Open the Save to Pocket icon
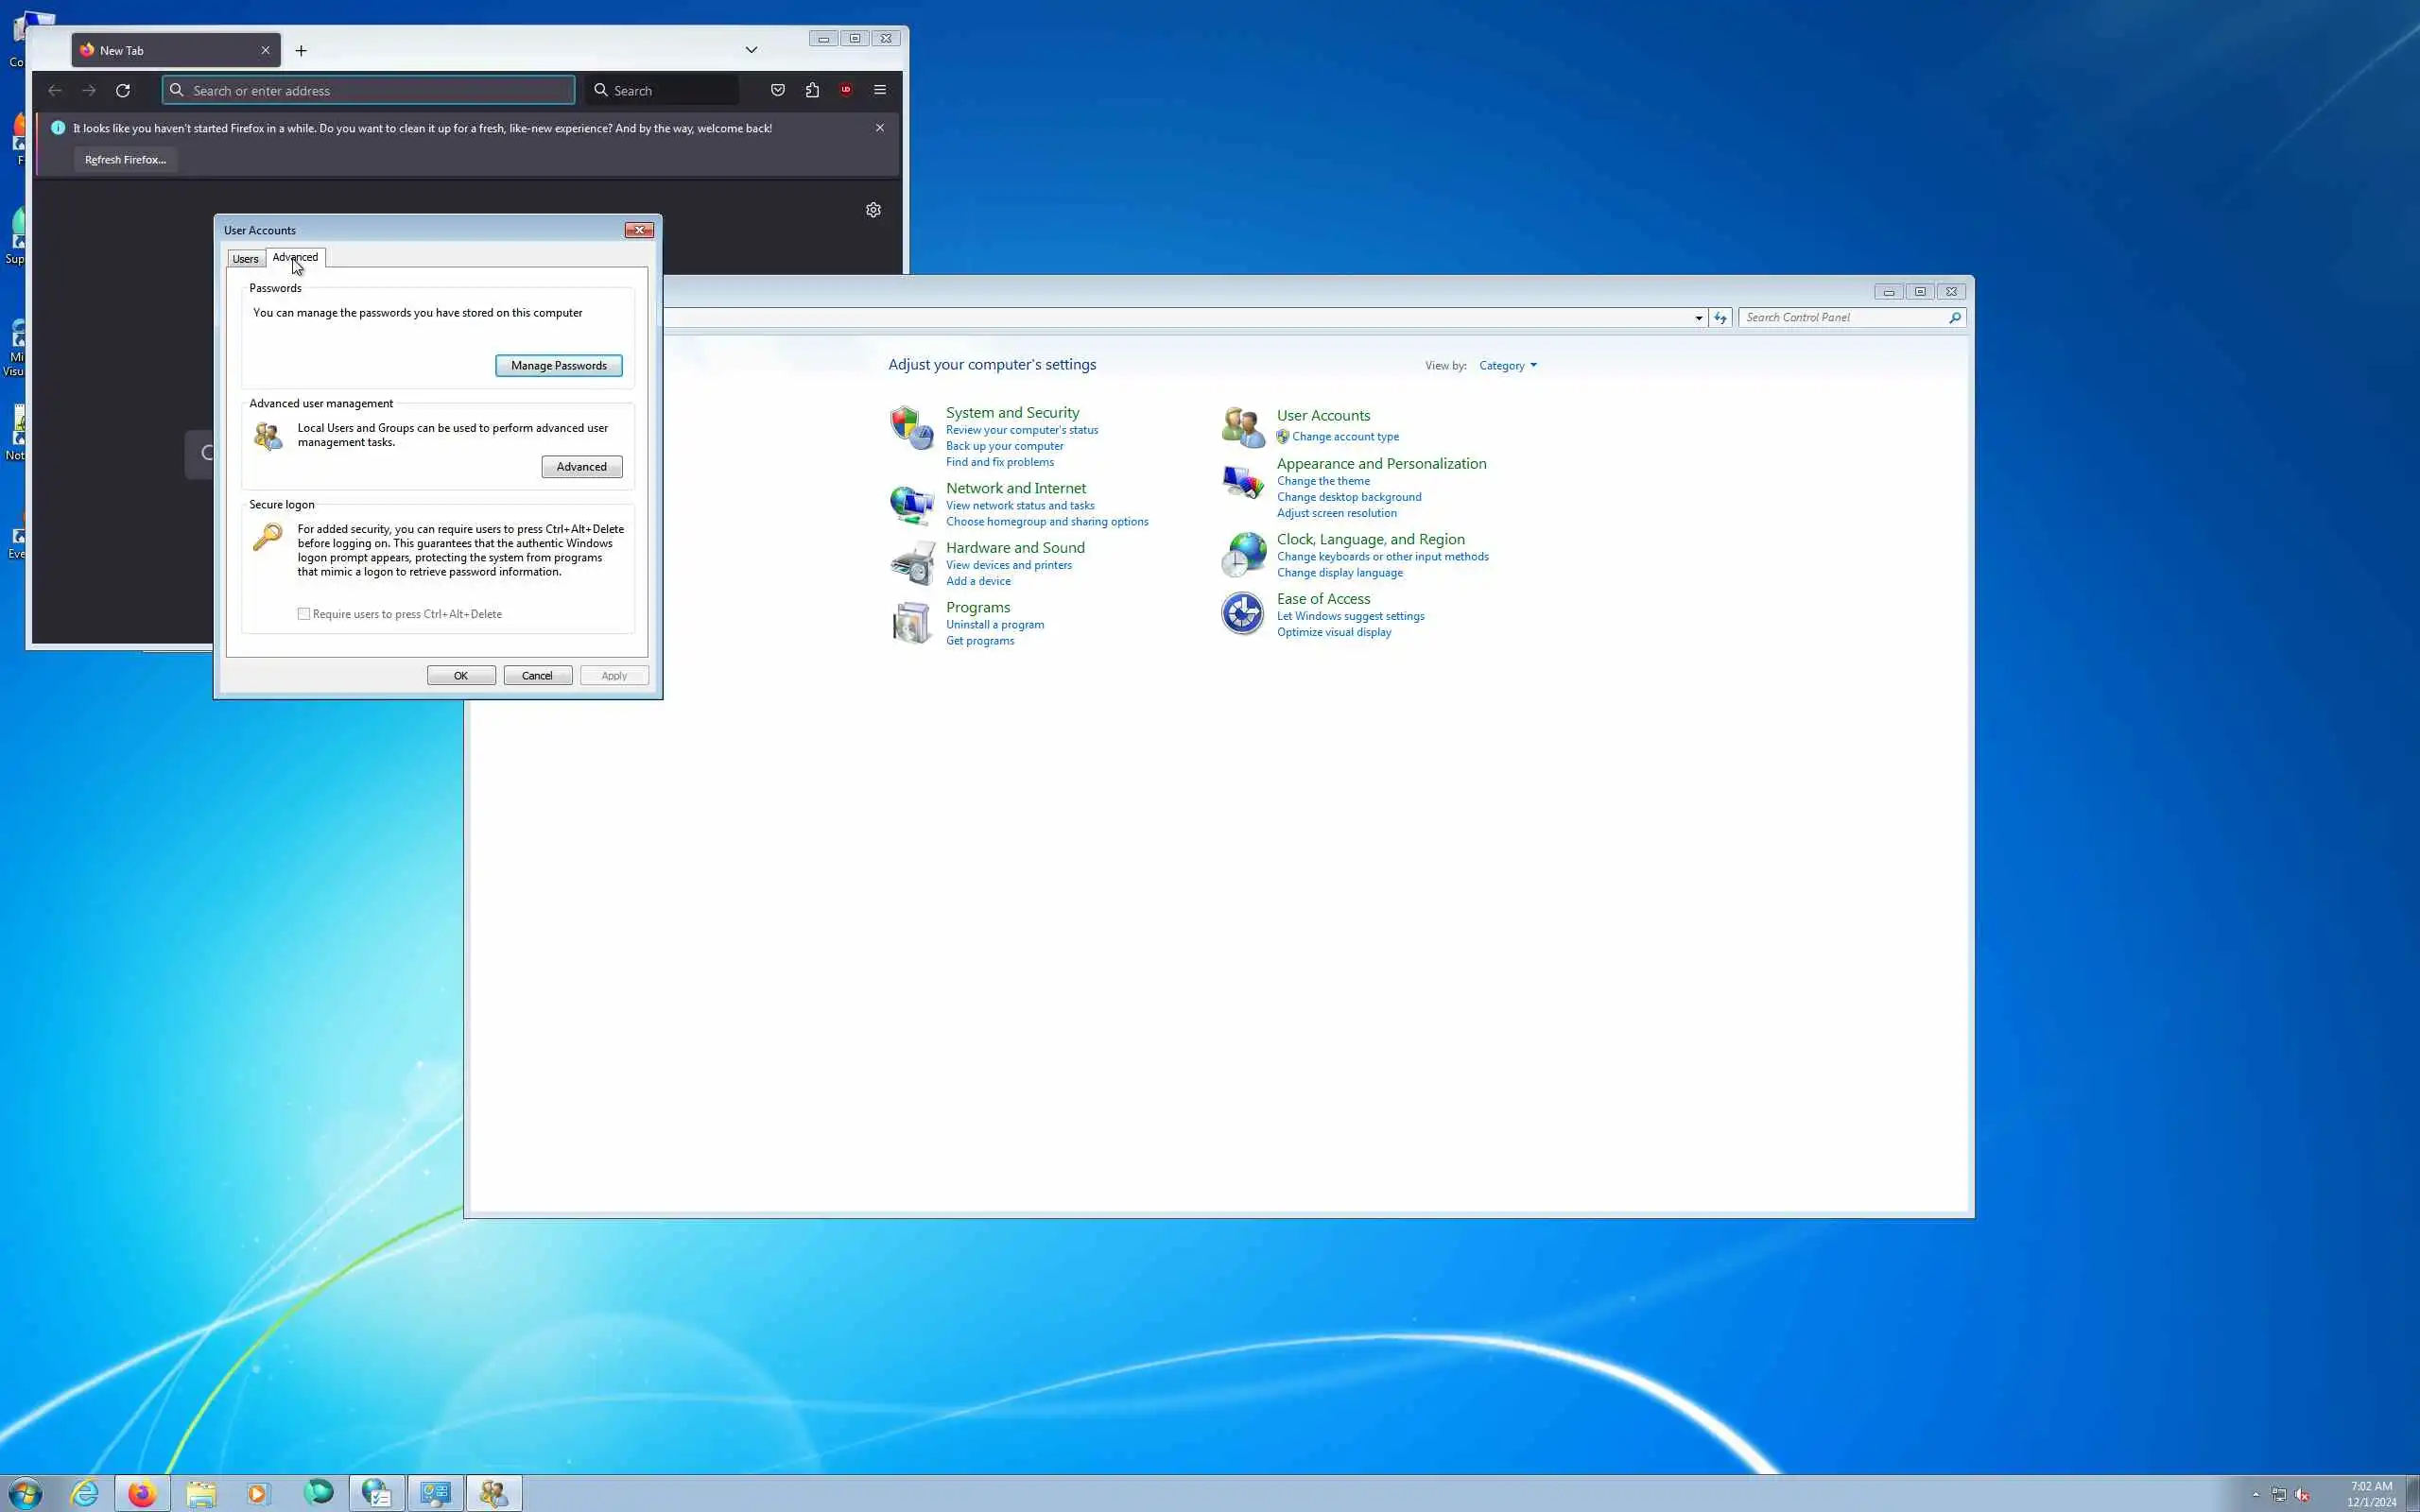The height and width of the screenshot is (1512, 2420). [x=778, y=90]
